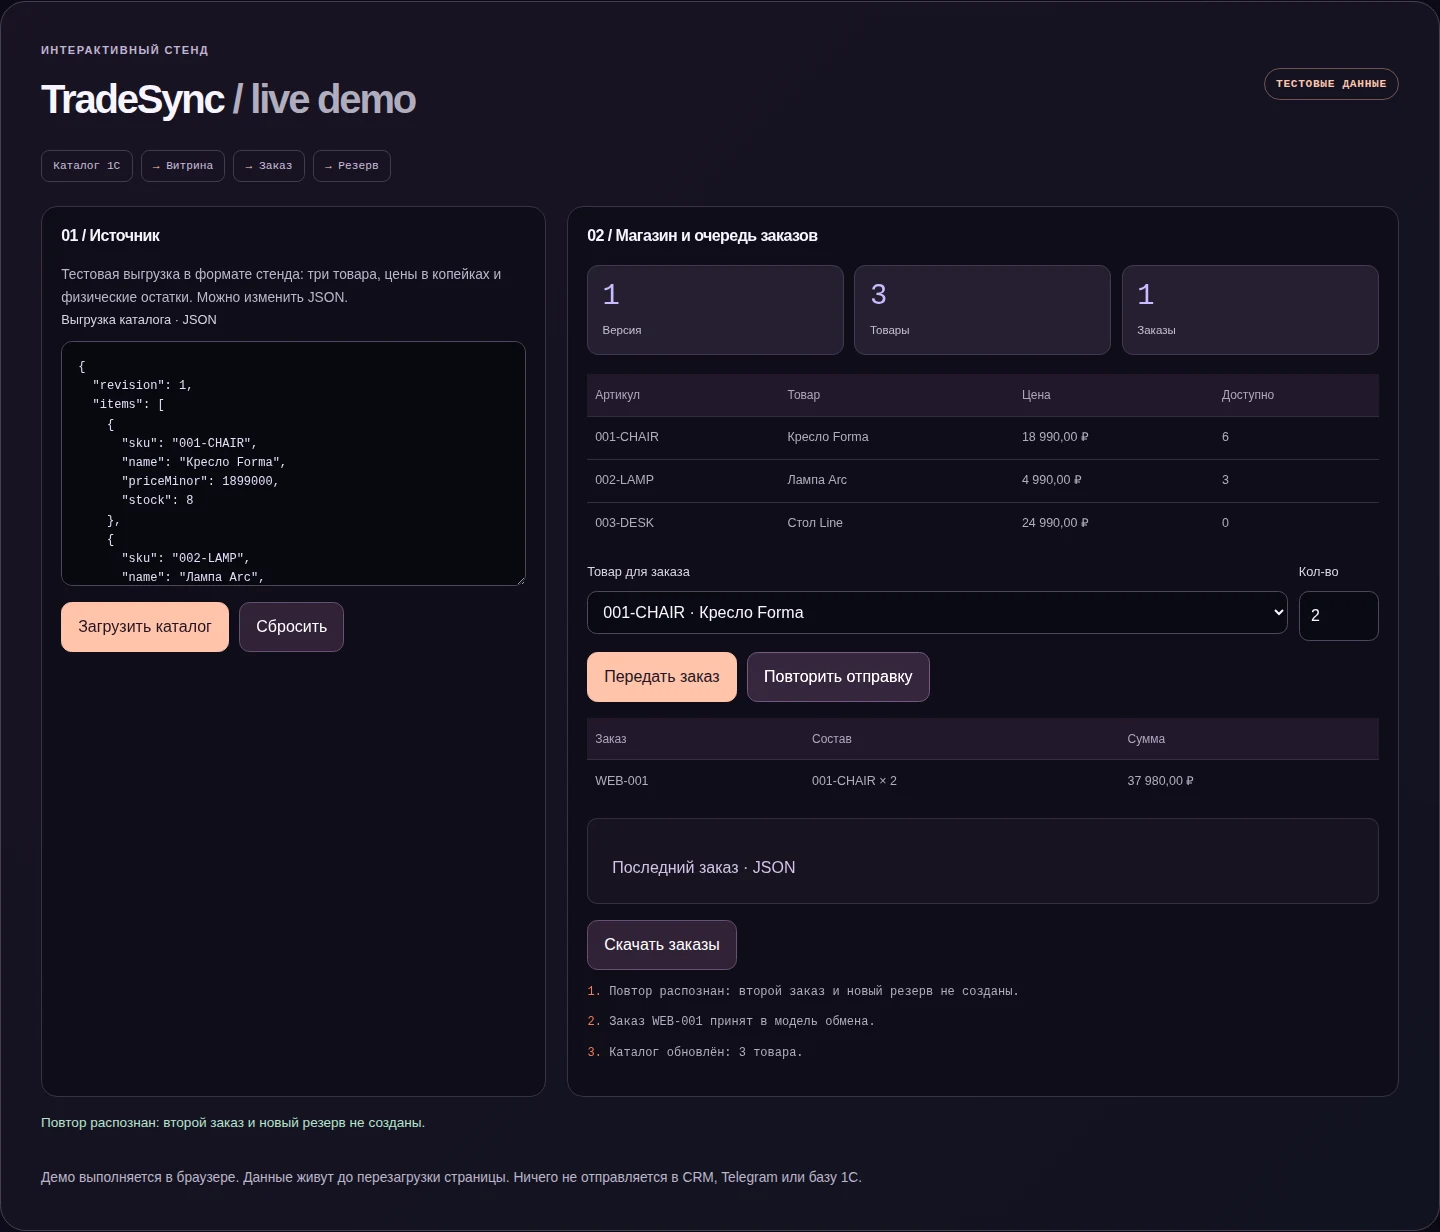The width and height of the screenshot is (1440, 1232).
Task: Click the Загрузить каталог button
Action: (145, 627)
